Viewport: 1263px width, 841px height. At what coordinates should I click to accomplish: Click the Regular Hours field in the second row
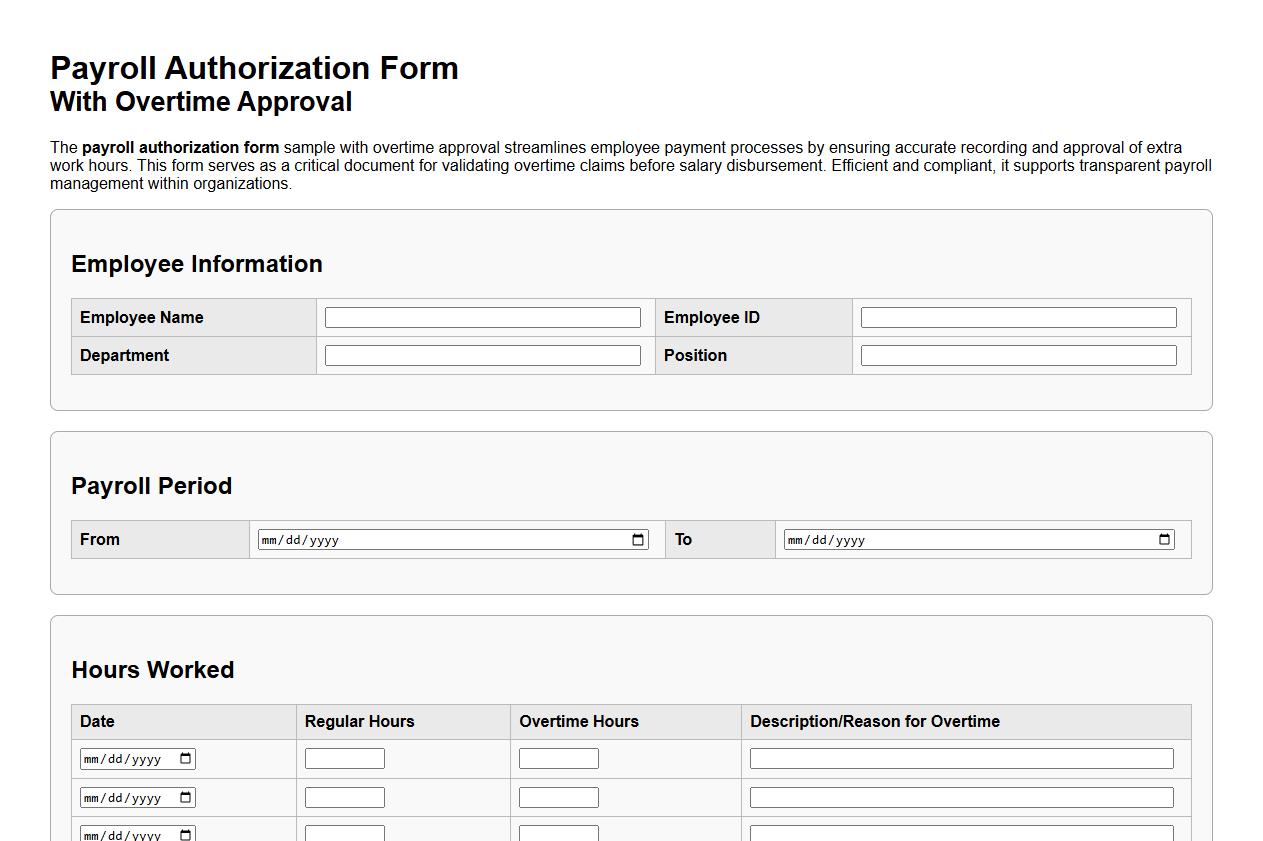pos(344,796)
